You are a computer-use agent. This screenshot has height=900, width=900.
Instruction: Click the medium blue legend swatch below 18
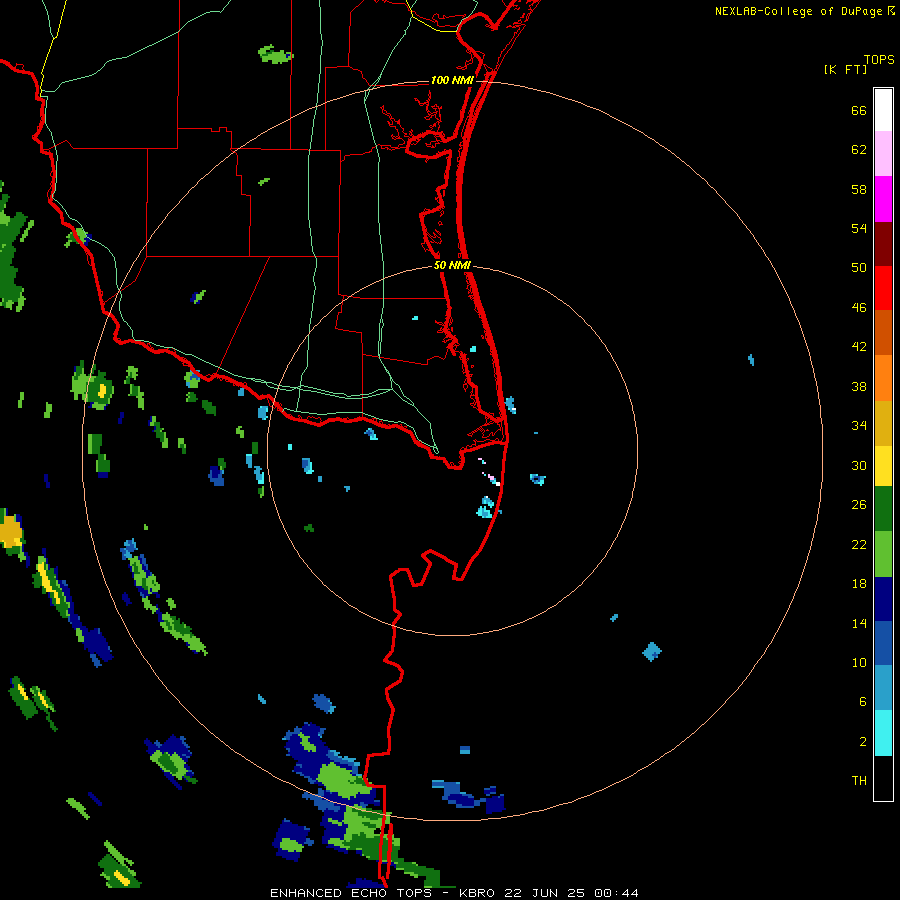pyautogui.click(x=883, y=643)
